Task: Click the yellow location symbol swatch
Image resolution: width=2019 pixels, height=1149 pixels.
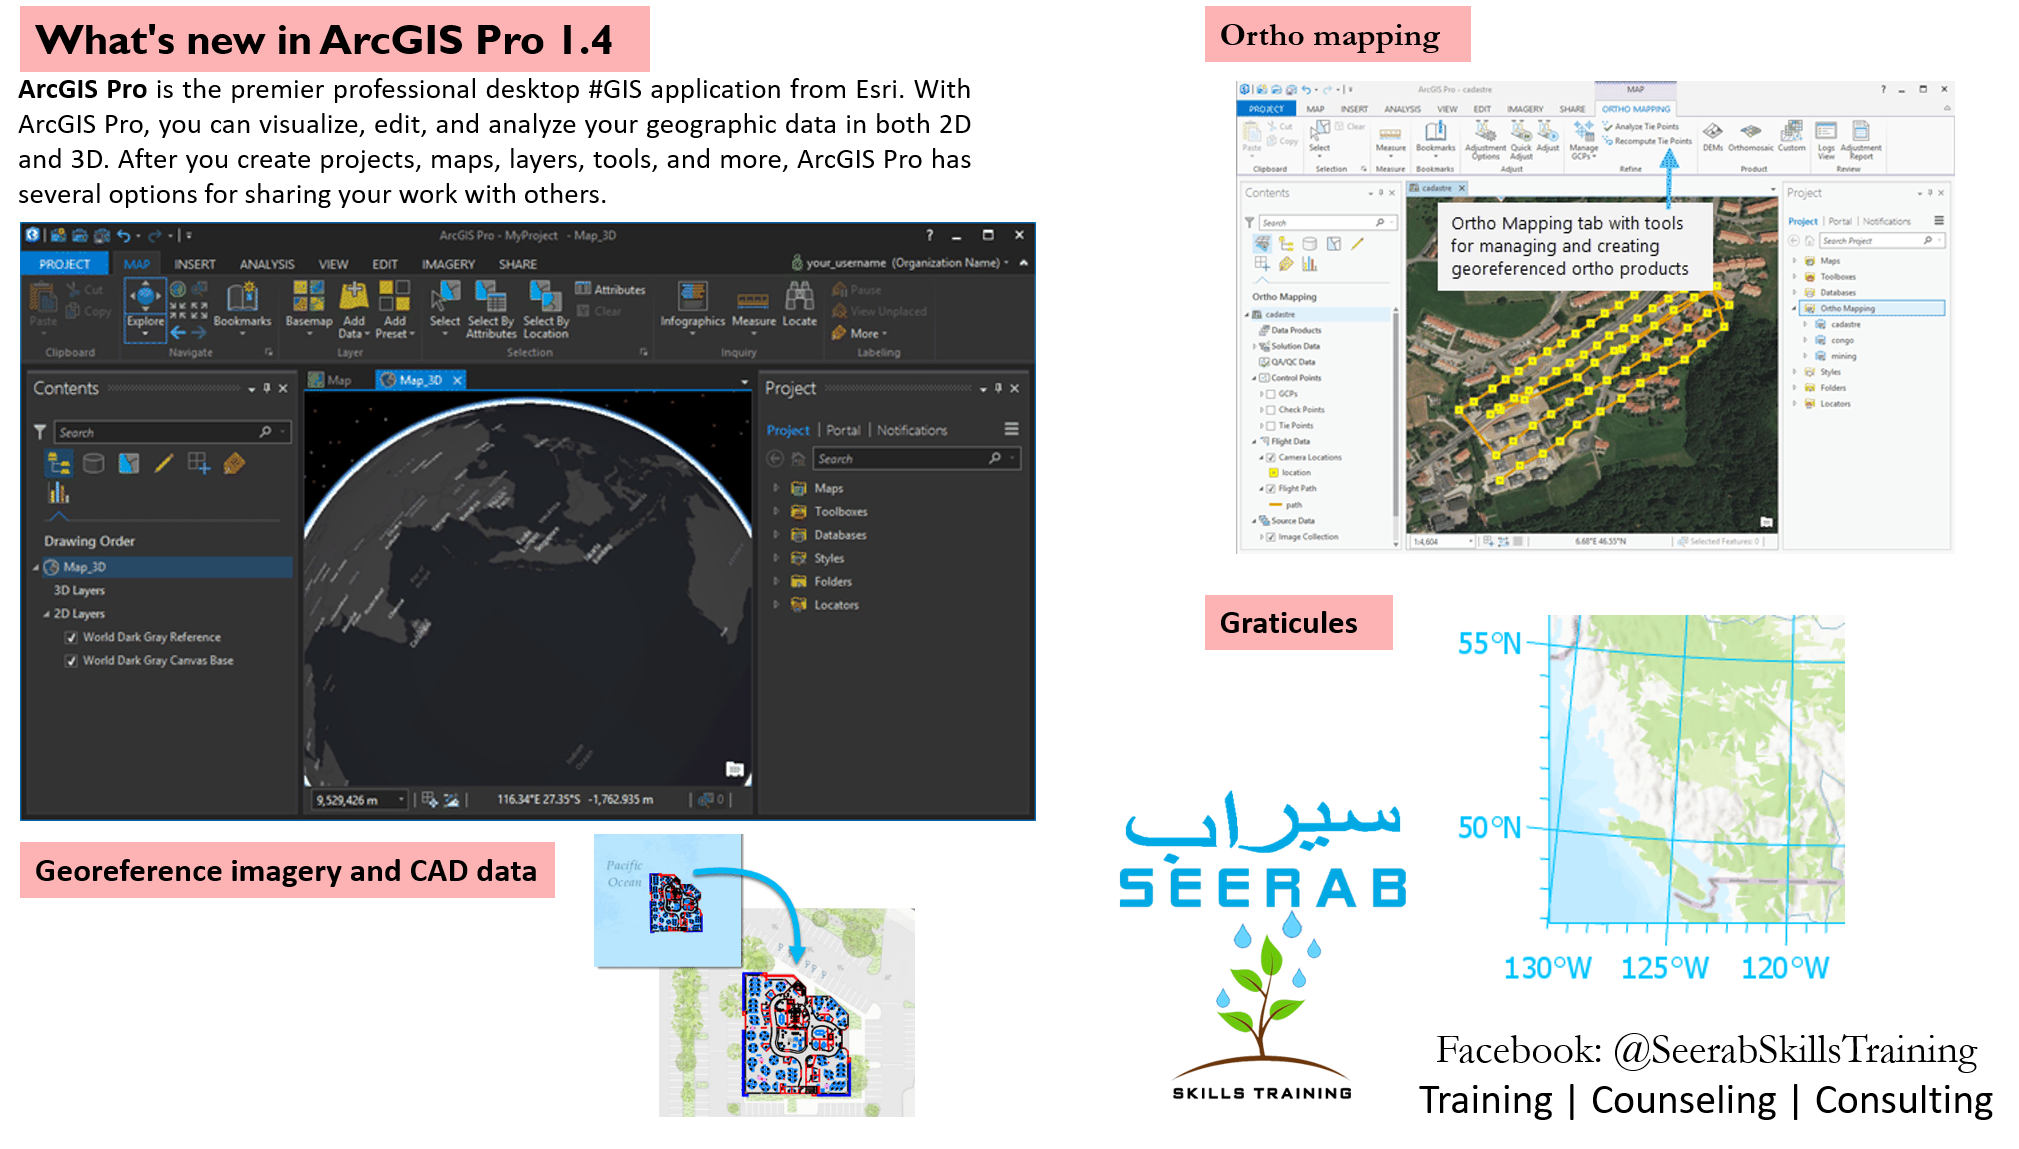Action: click(x=1273, y=473)
